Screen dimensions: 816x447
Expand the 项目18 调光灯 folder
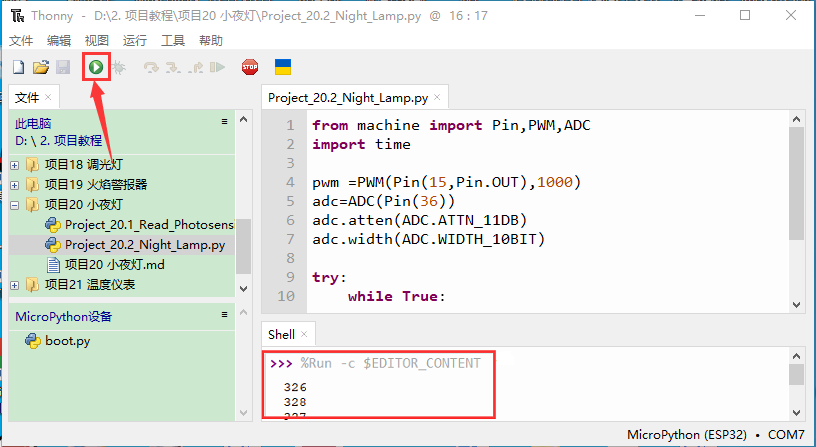(x=15, y=165)
